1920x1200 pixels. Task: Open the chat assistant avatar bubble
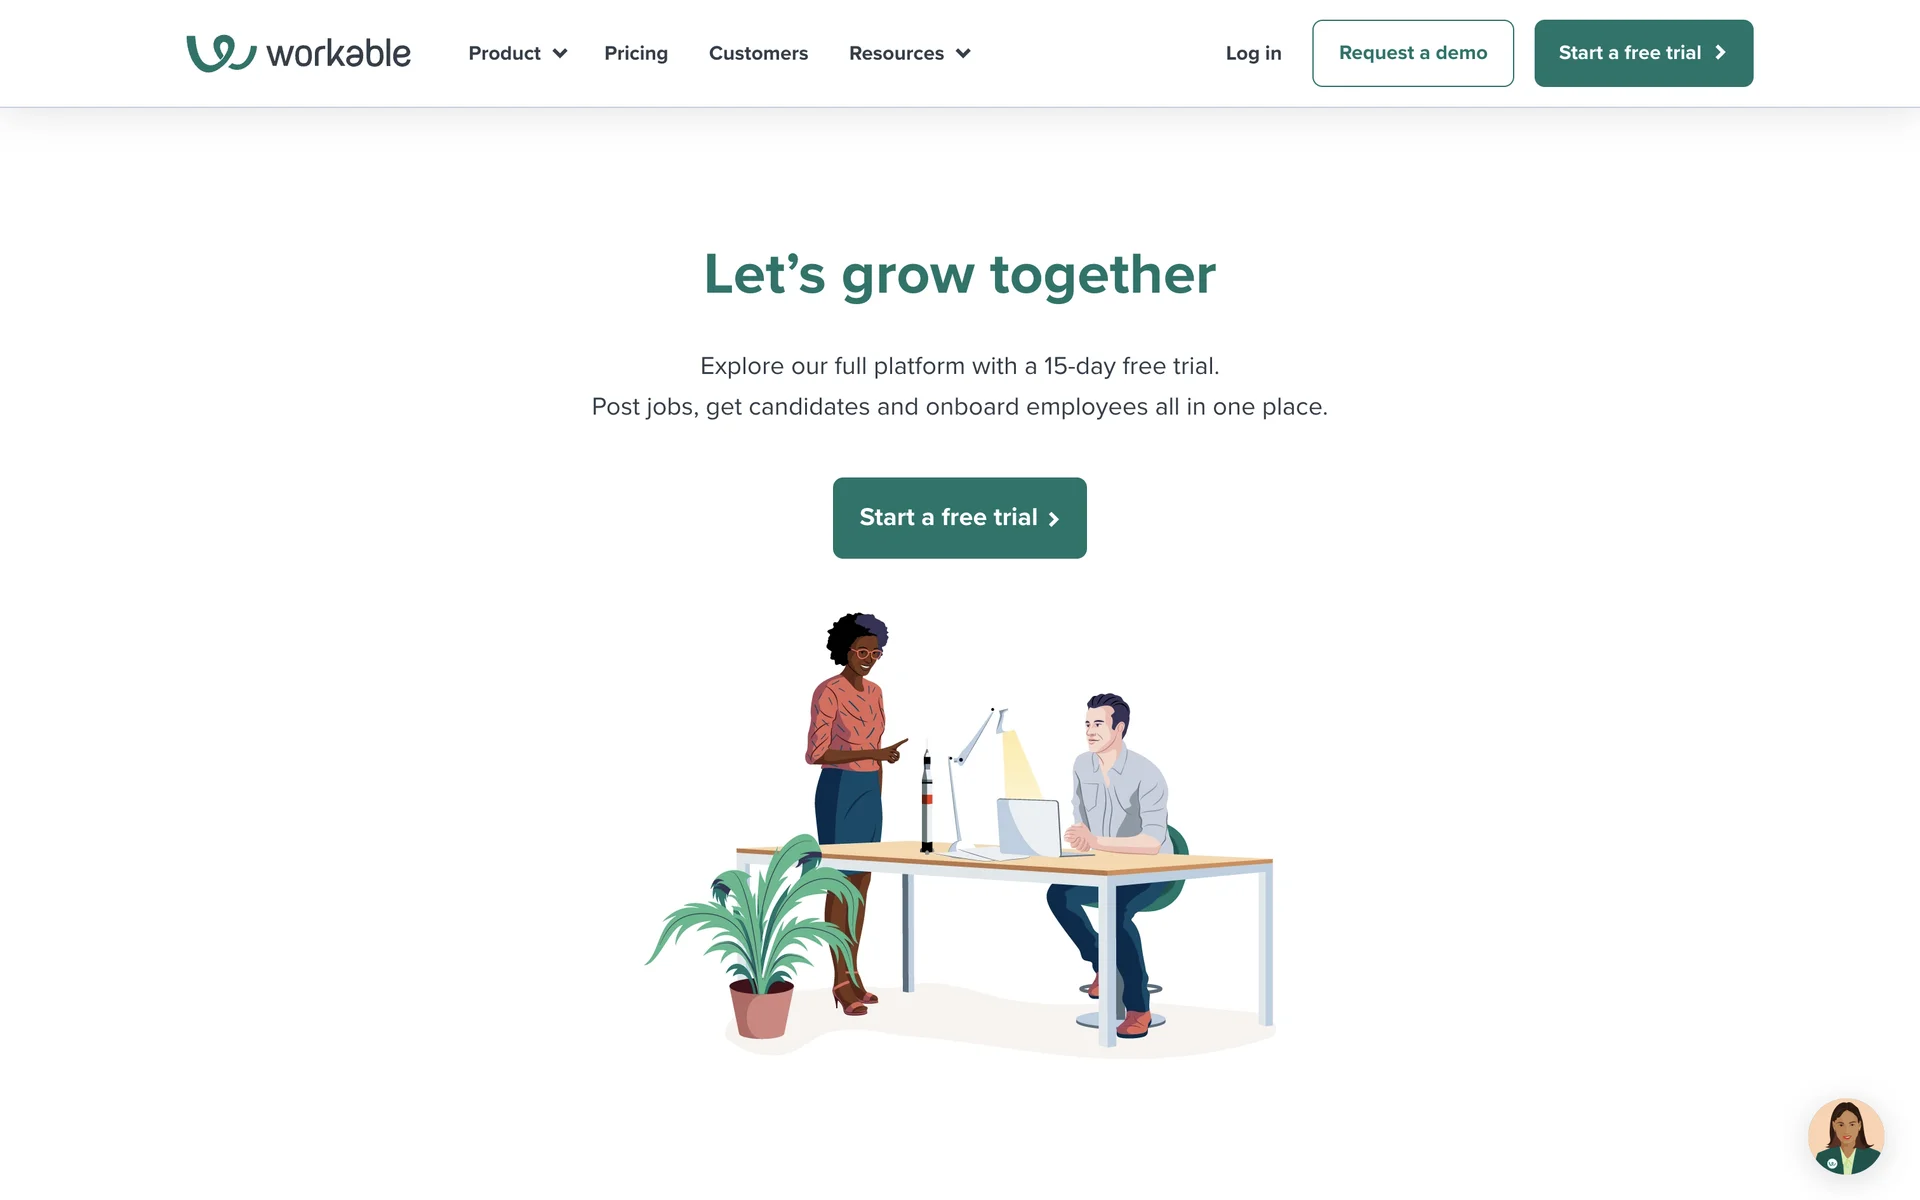[1846, 1136]
